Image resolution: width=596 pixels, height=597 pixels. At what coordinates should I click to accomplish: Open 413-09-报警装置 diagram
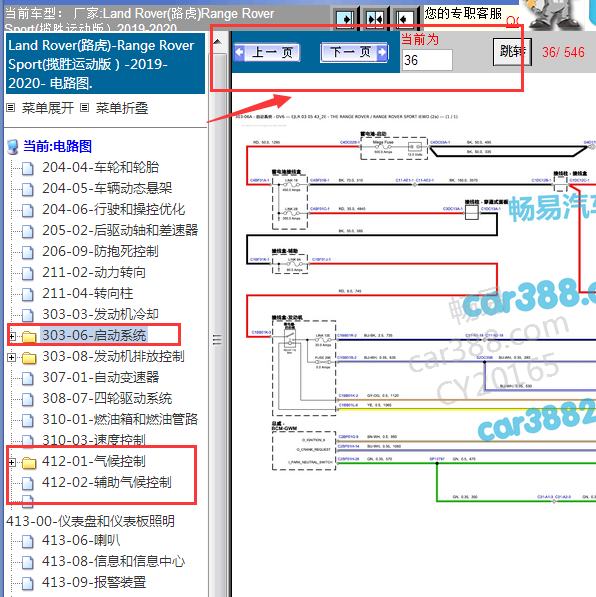[94, 582]
